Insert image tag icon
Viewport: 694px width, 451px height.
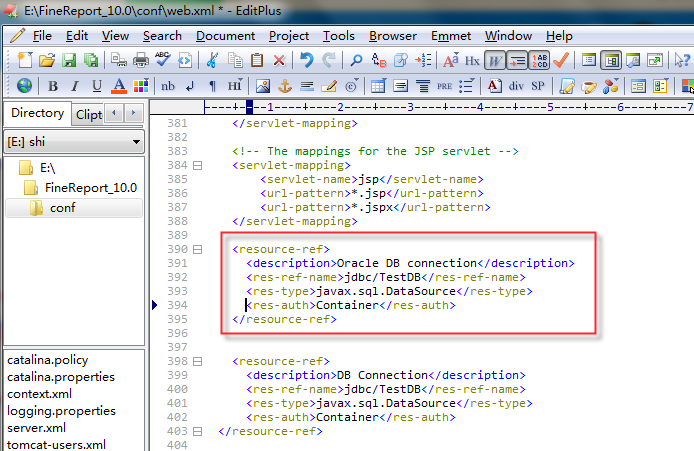pyautogui.click(x=262, y=86)
